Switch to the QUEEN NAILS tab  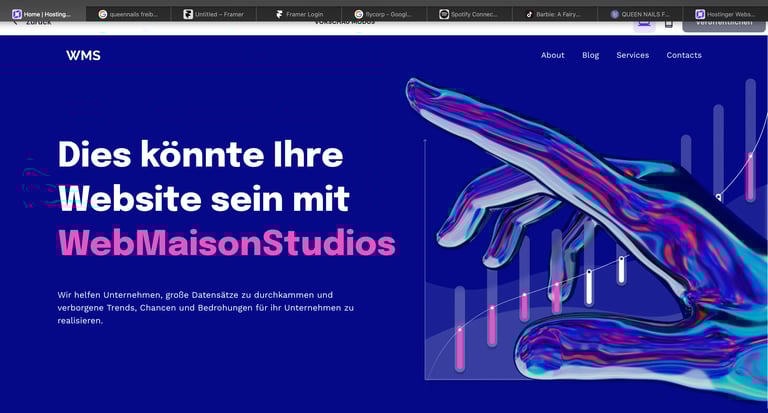pyautogui.click(x=640, y=14)
